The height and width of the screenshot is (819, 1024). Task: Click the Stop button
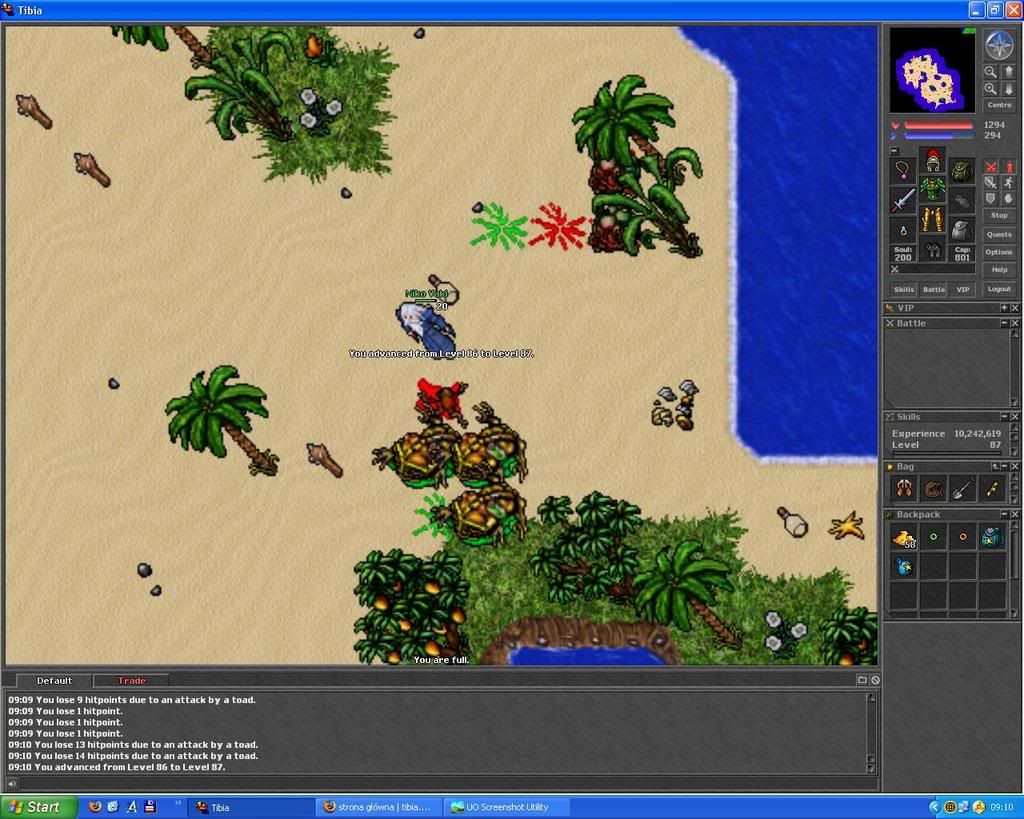999,215
